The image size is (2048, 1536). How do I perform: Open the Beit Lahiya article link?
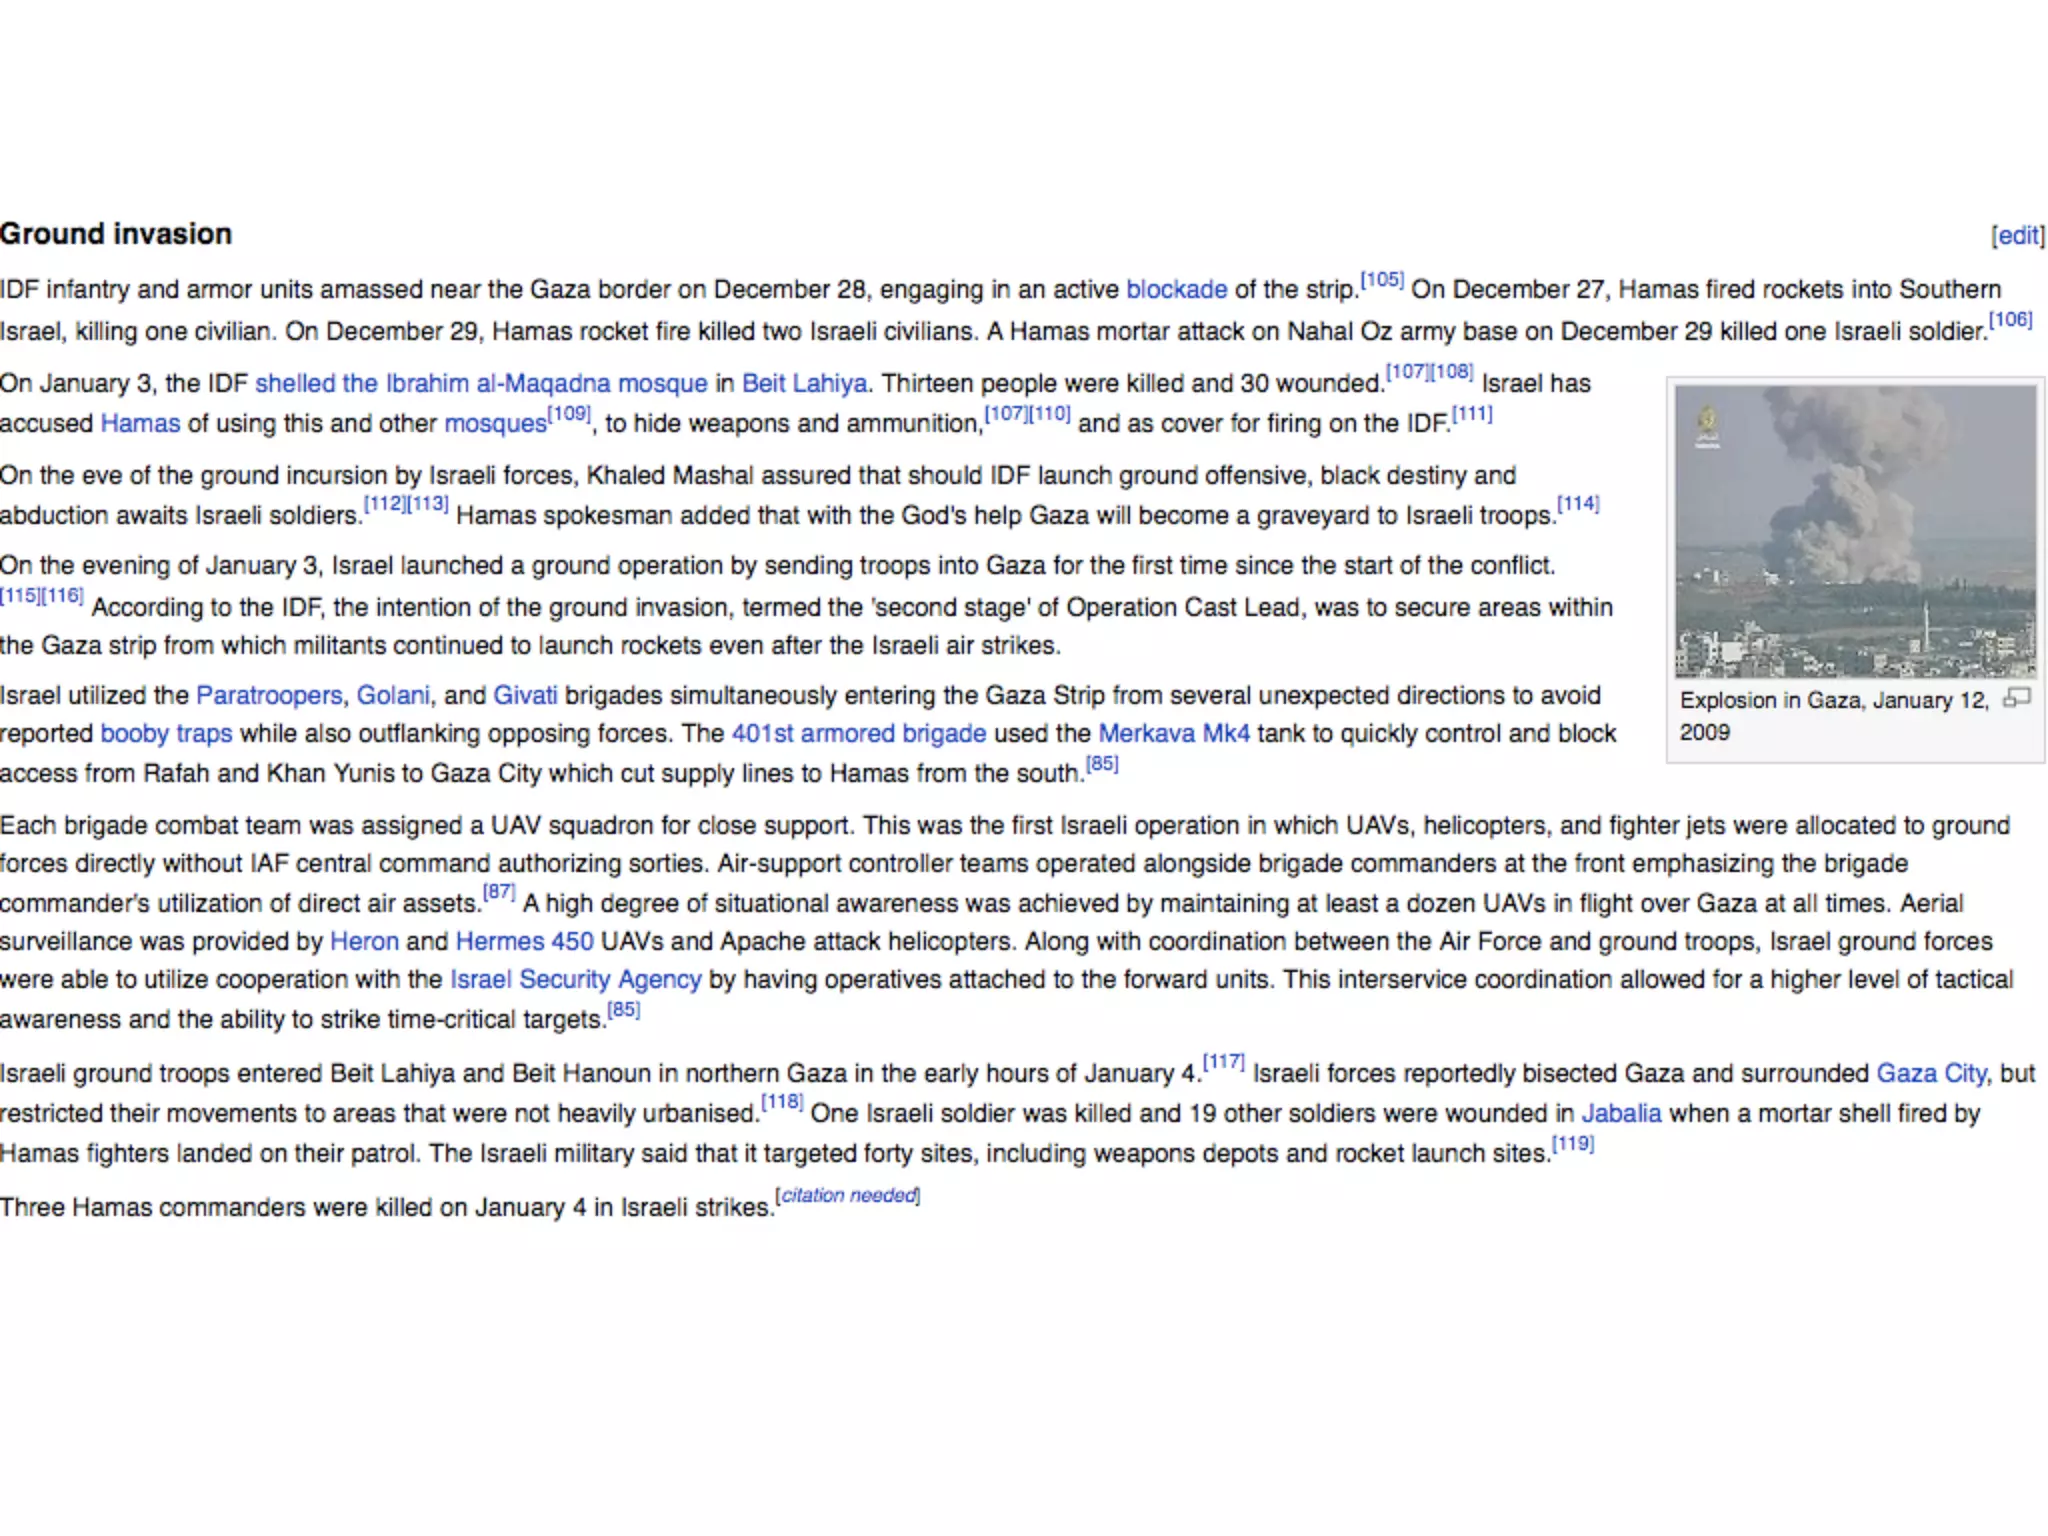pos(804,384)
